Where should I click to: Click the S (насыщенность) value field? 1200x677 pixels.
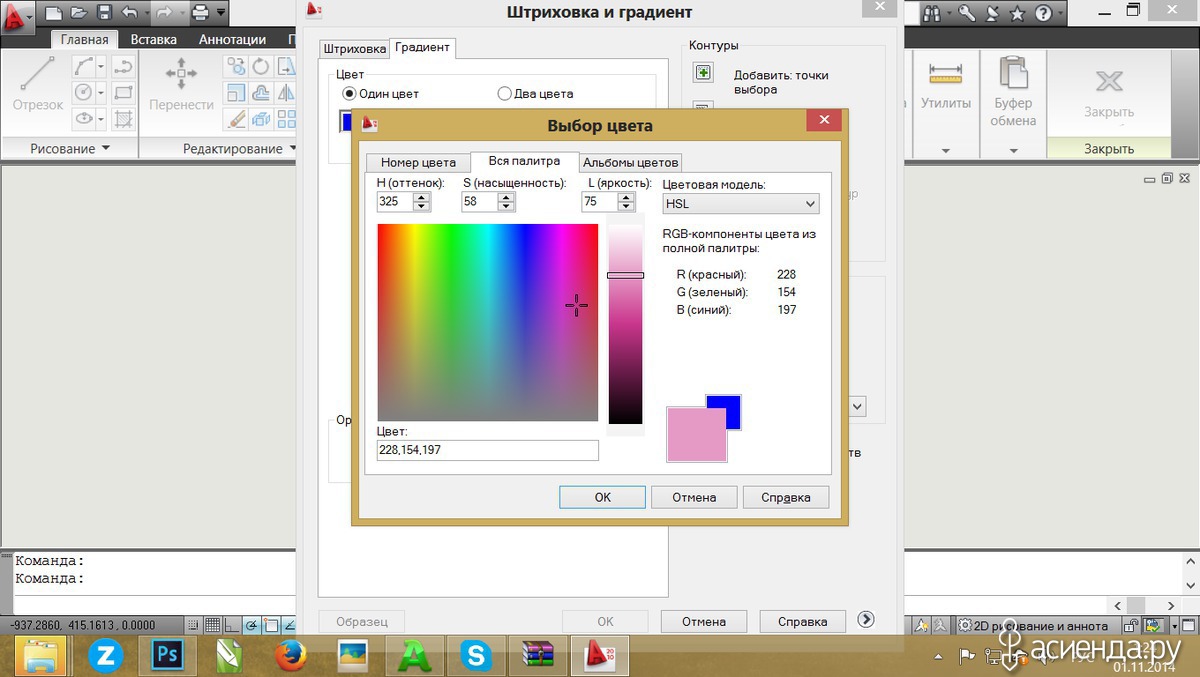click(x=478, y=201)
